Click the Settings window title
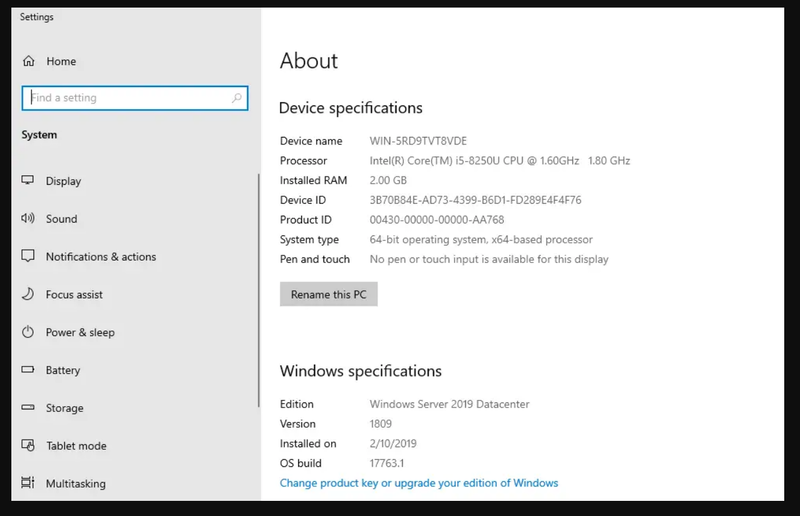 pos(36,17)
